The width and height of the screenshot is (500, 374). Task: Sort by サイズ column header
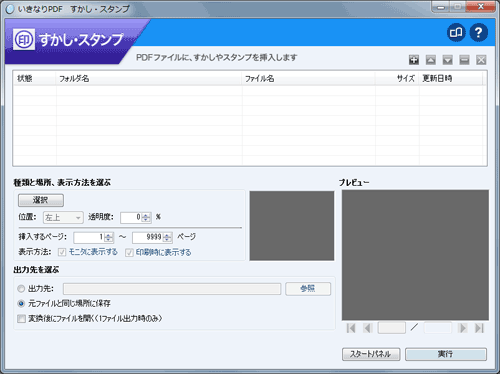(x=397, y=79)
